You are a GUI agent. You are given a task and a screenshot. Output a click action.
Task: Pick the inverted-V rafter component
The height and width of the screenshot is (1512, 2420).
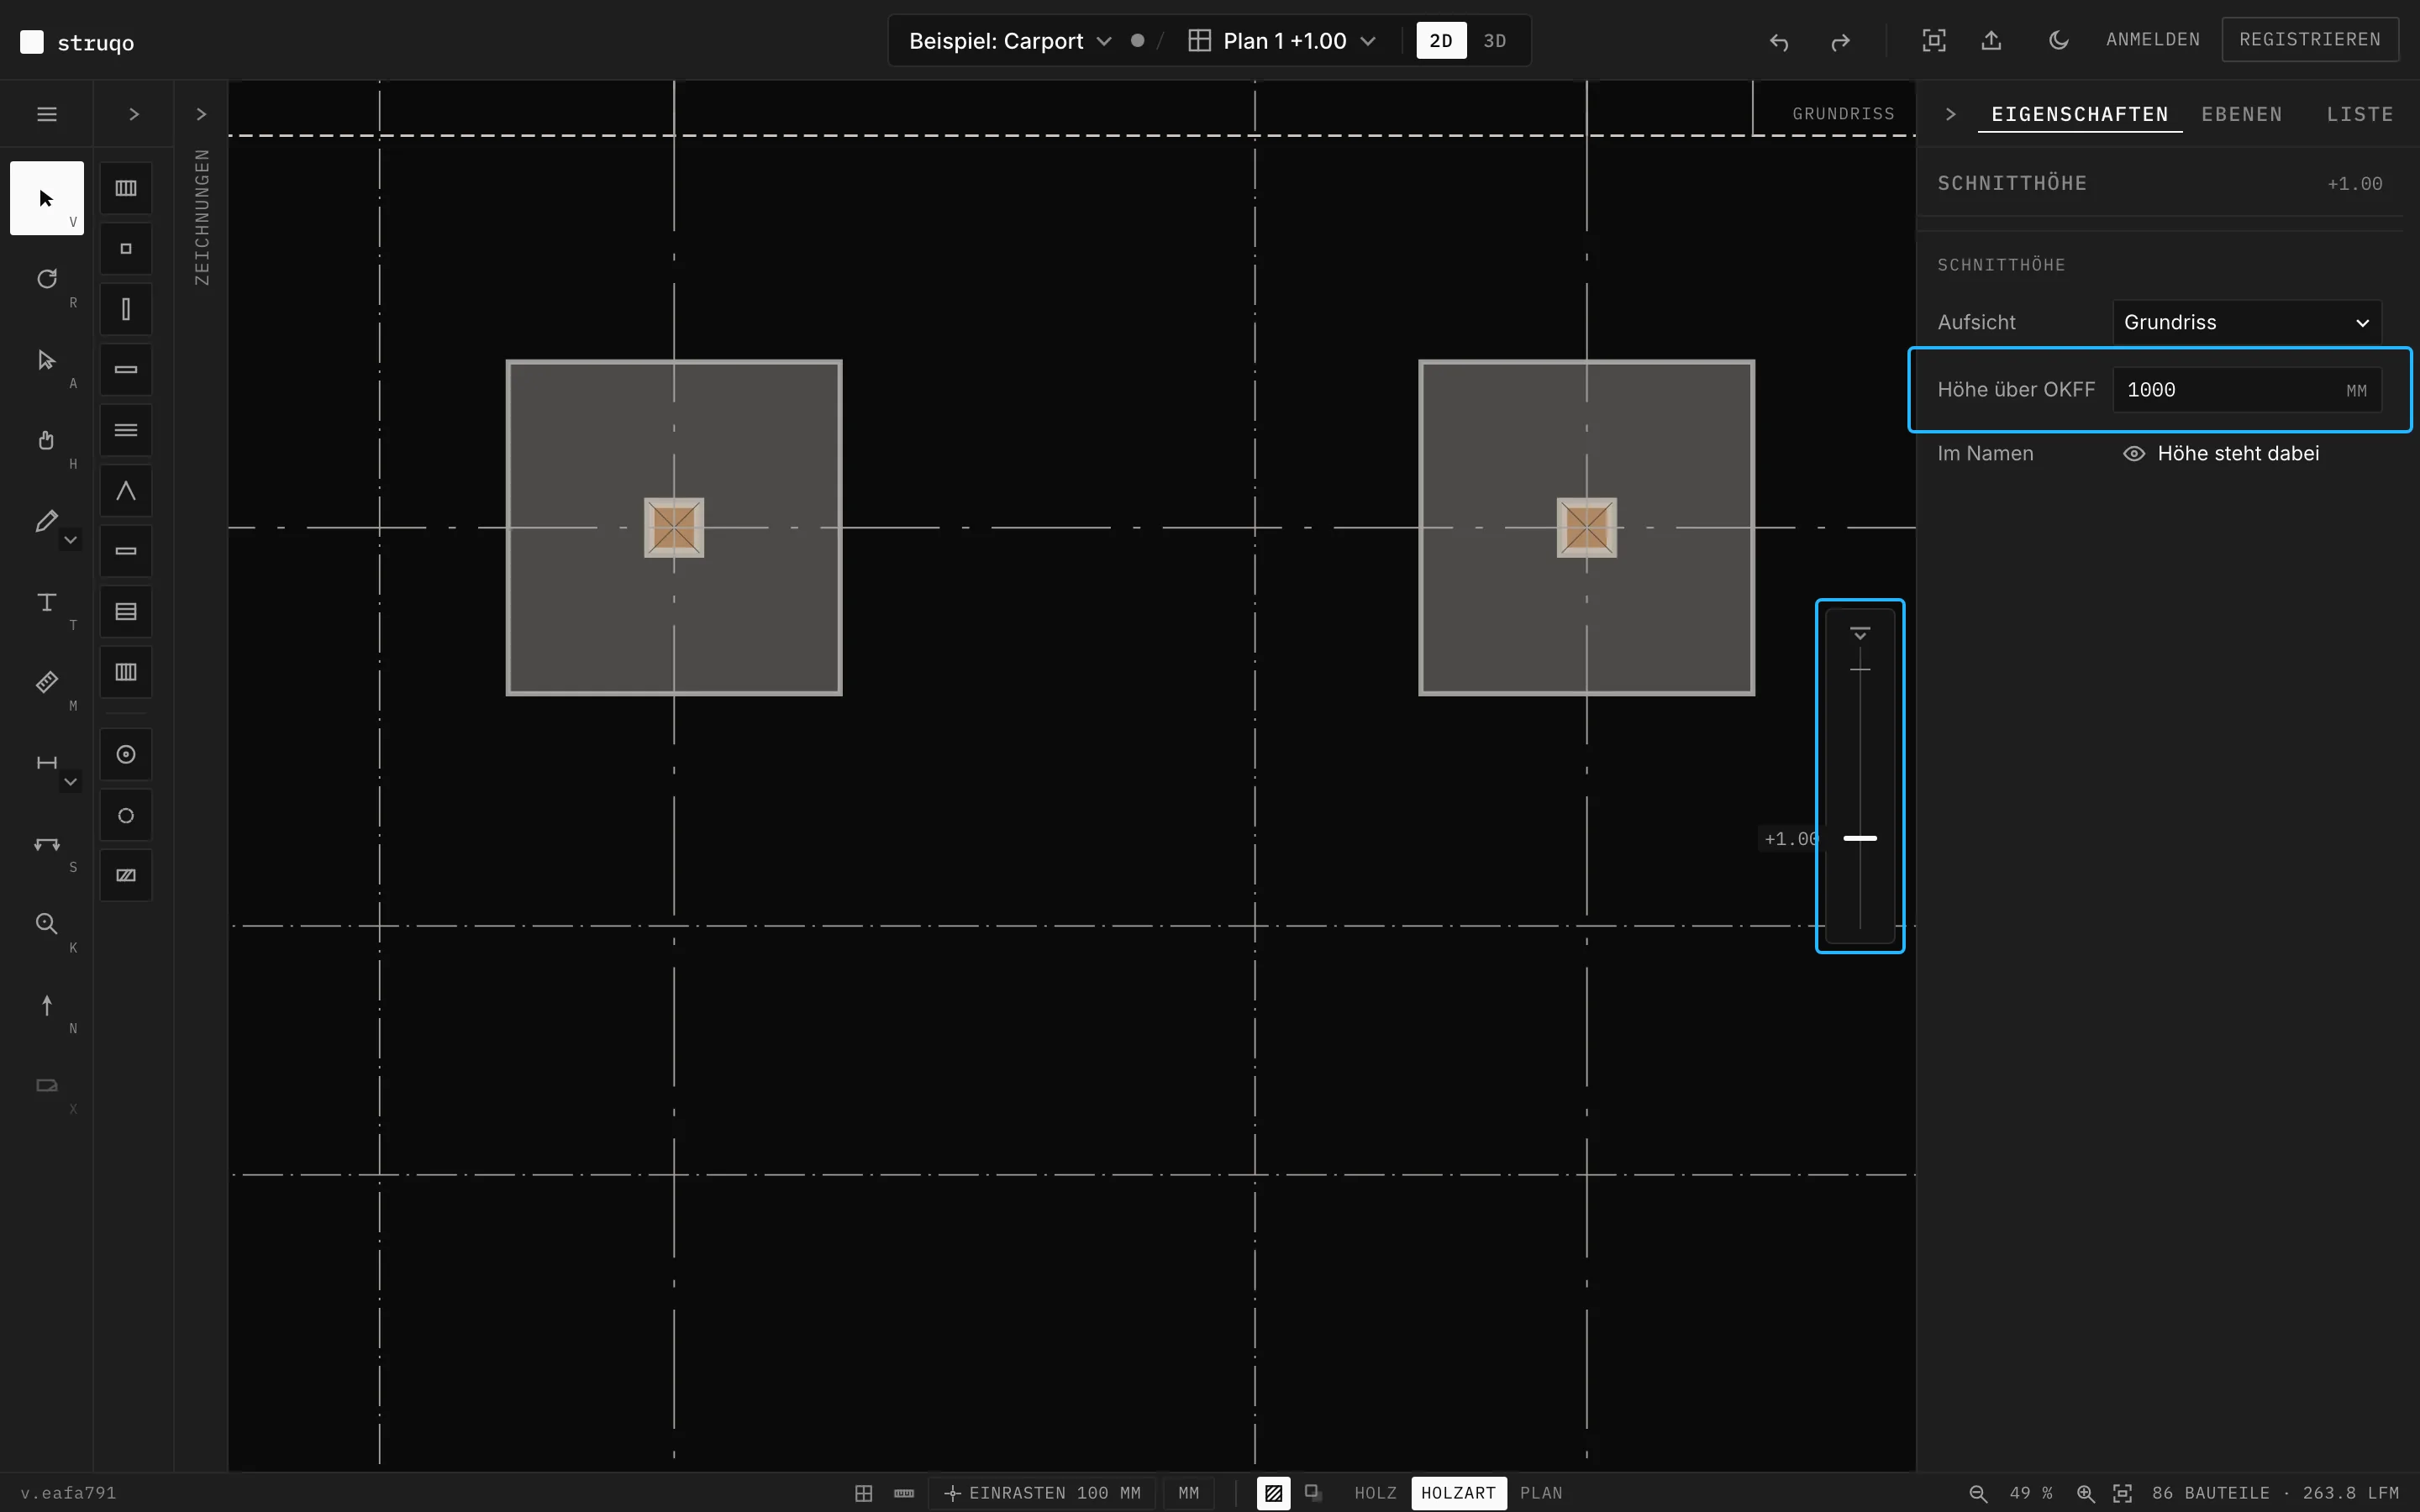126,491
